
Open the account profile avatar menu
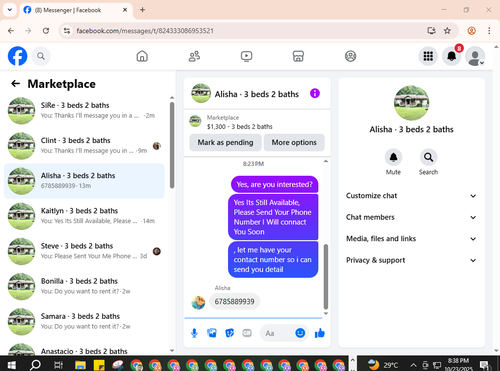point(475,56)
